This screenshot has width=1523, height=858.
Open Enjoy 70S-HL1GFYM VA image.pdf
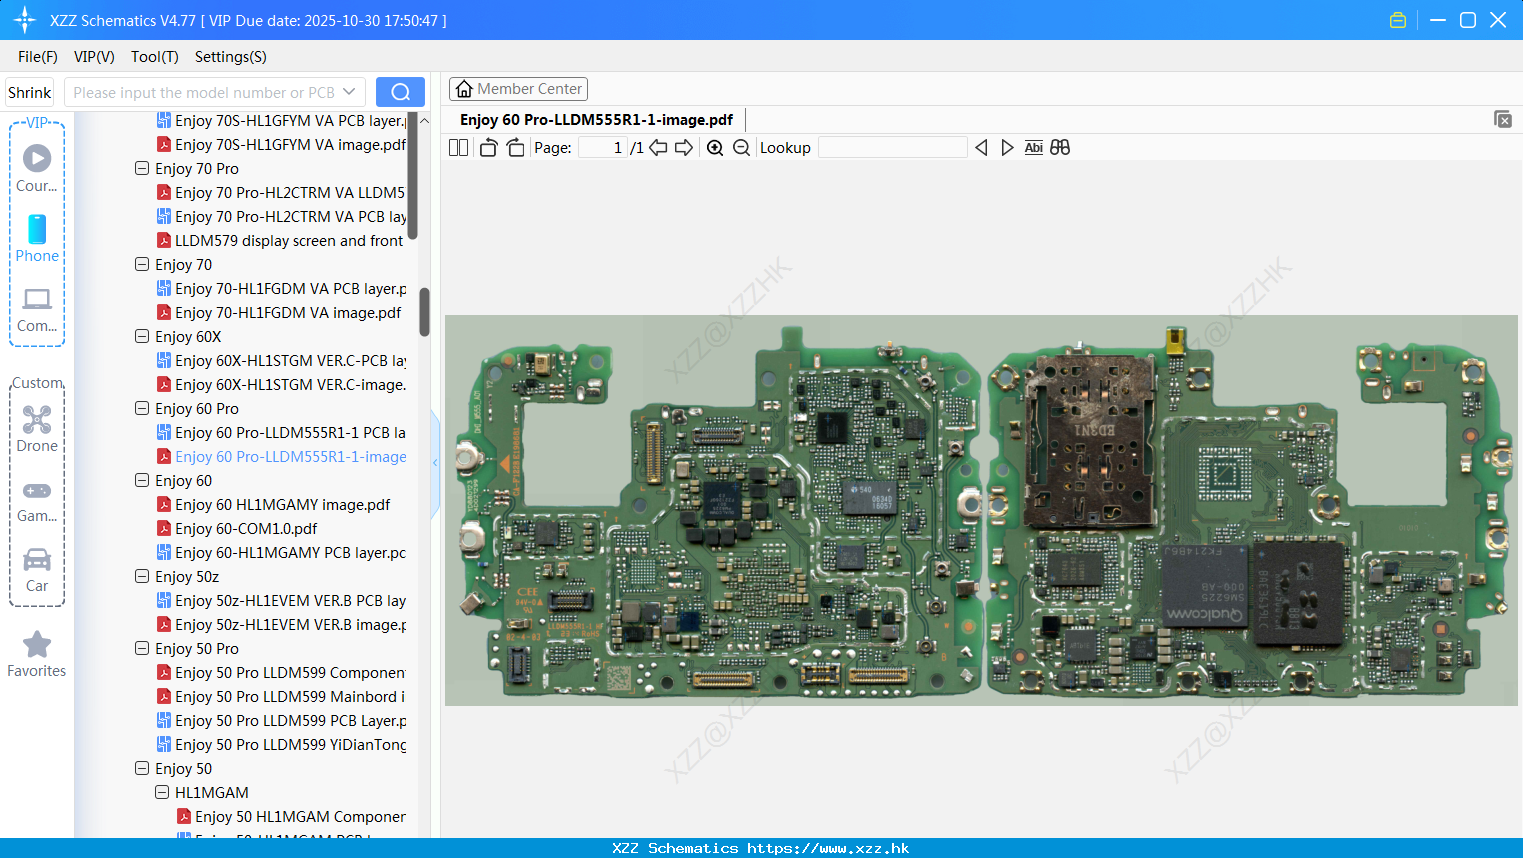point(281,144)
